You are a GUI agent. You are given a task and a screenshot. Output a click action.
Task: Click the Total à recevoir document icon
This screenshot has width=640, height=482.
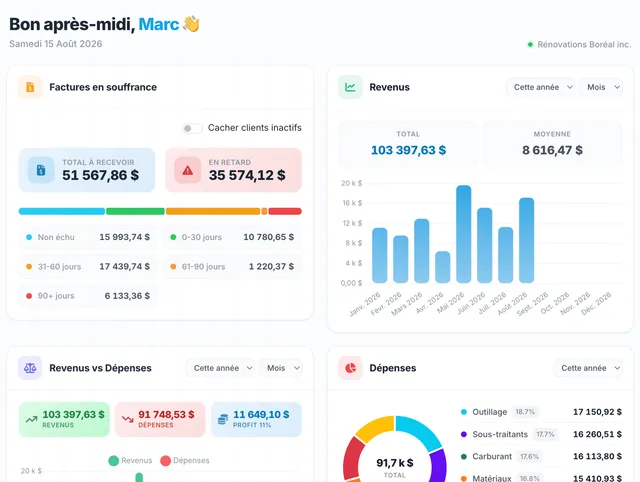click(x=41, y=170)
